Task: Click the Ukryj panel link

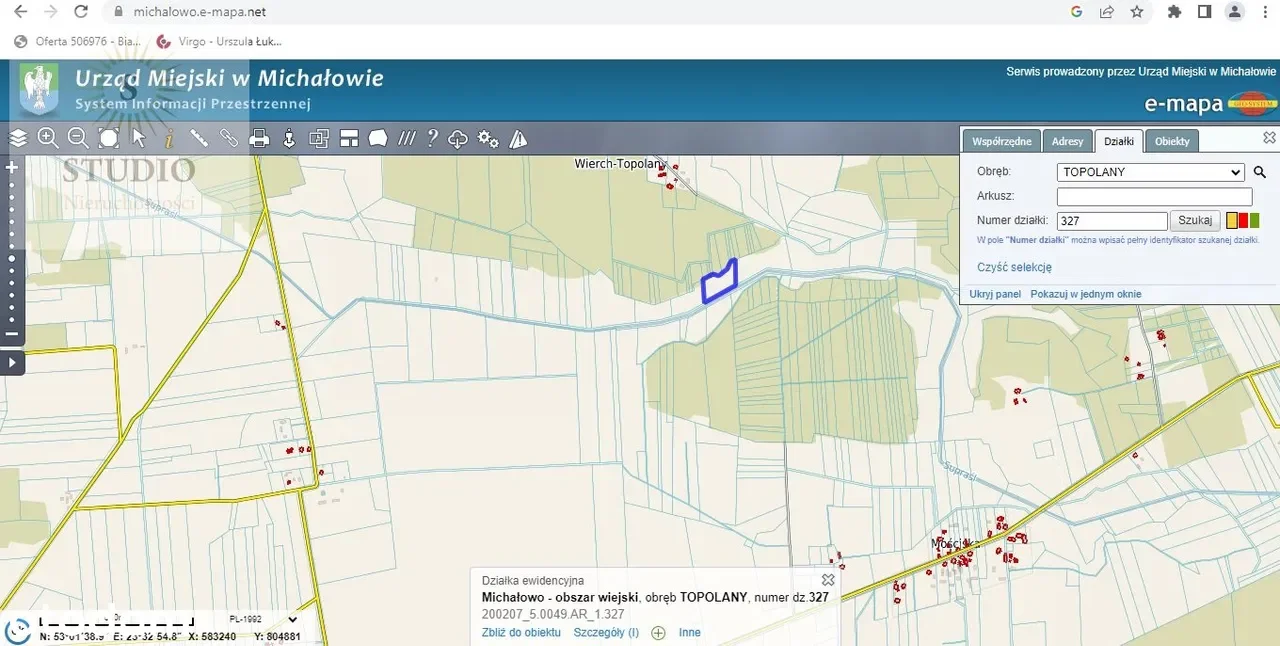Action: 995,294
